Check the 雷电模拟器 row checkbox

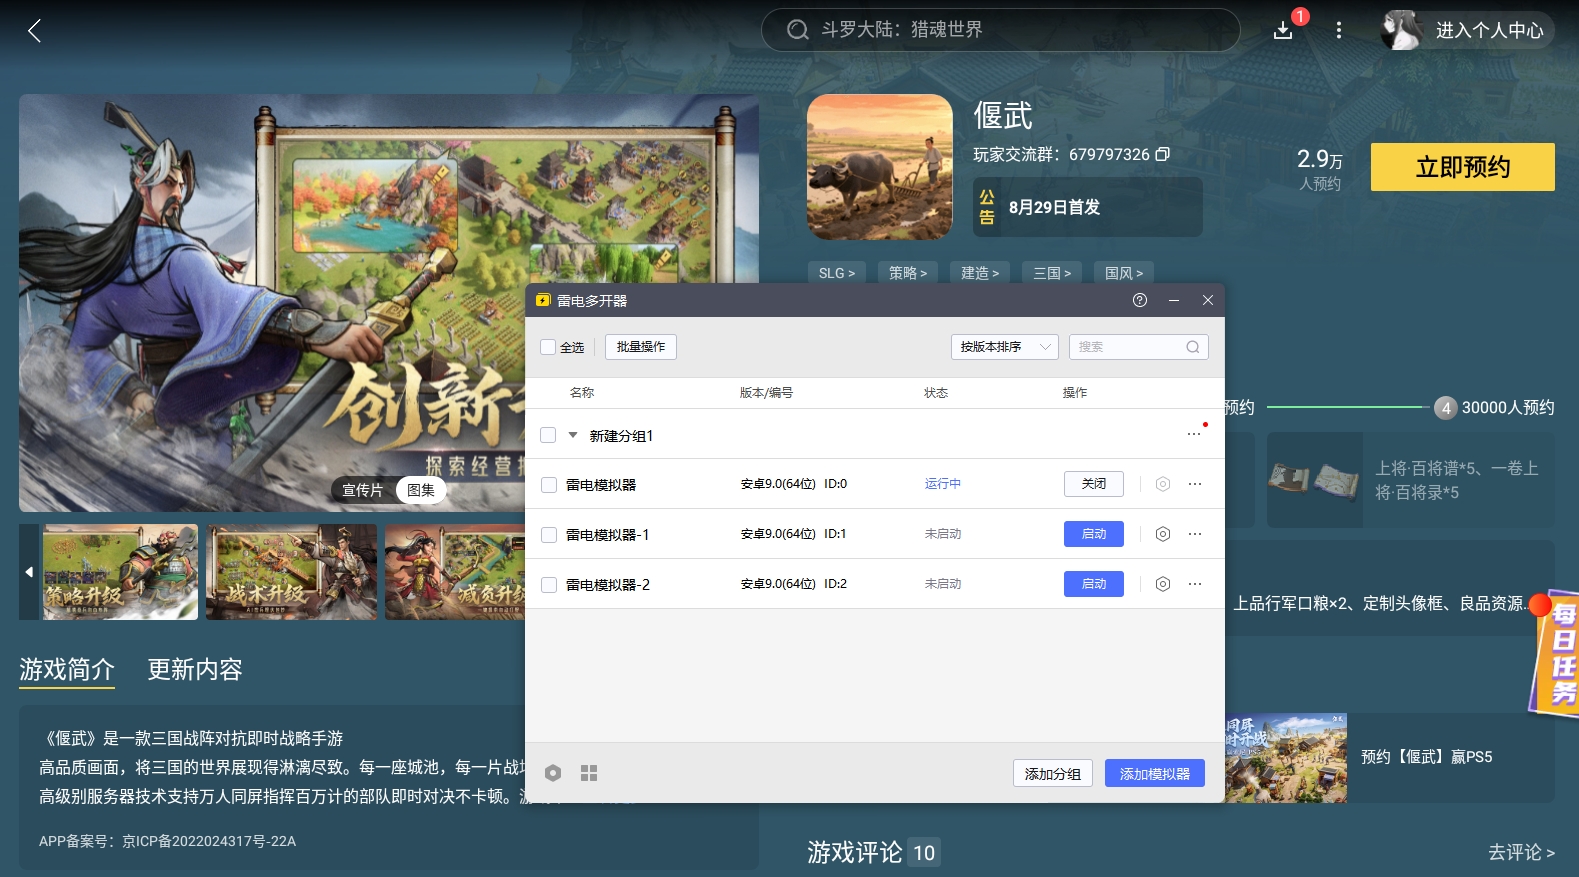pyautogui.click(x=549, y=485)
